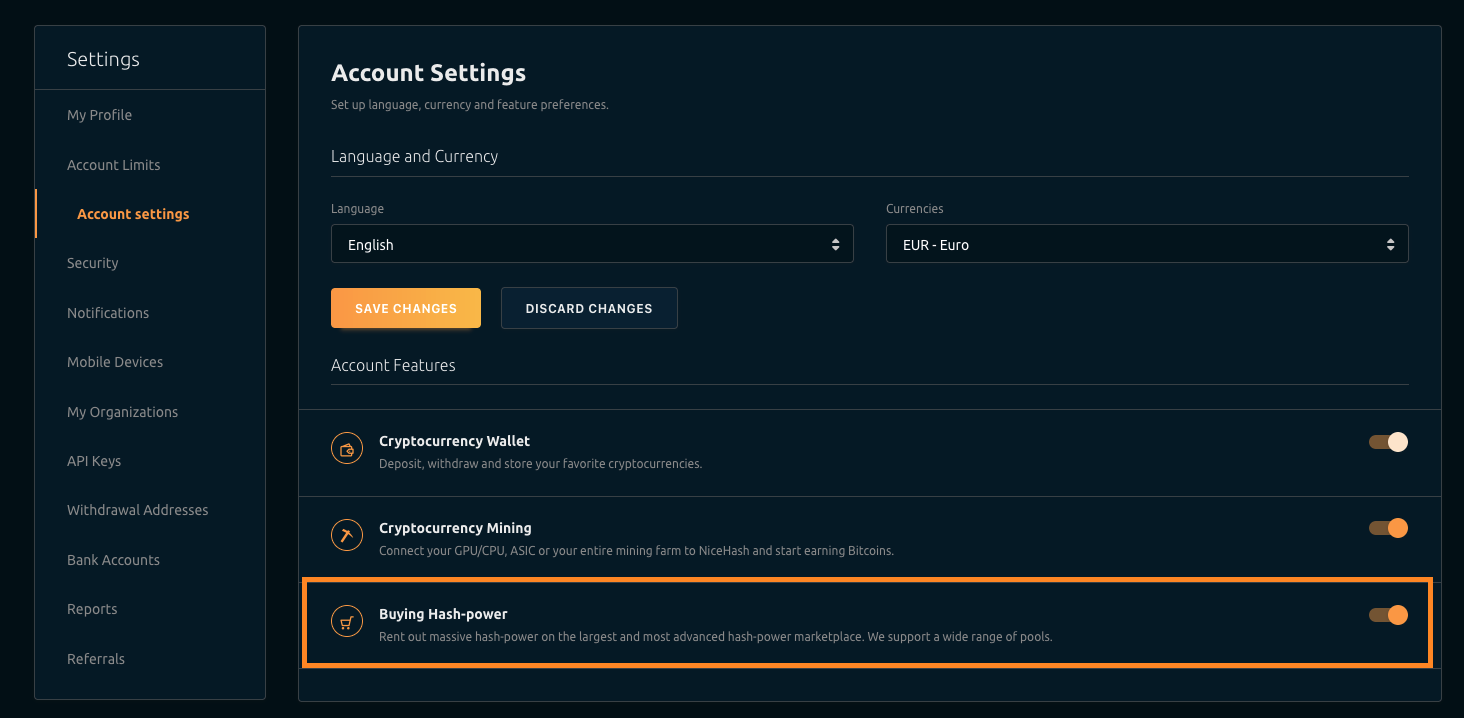Open Bank Accounts section

pos(113,560)
